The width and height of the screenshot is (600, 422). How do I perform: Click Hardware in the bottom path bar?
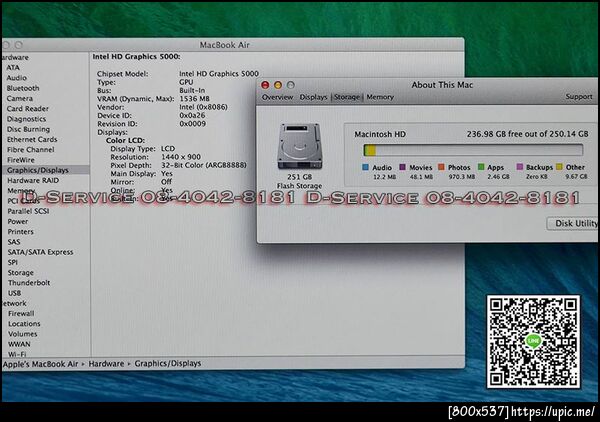coord(106,364)
